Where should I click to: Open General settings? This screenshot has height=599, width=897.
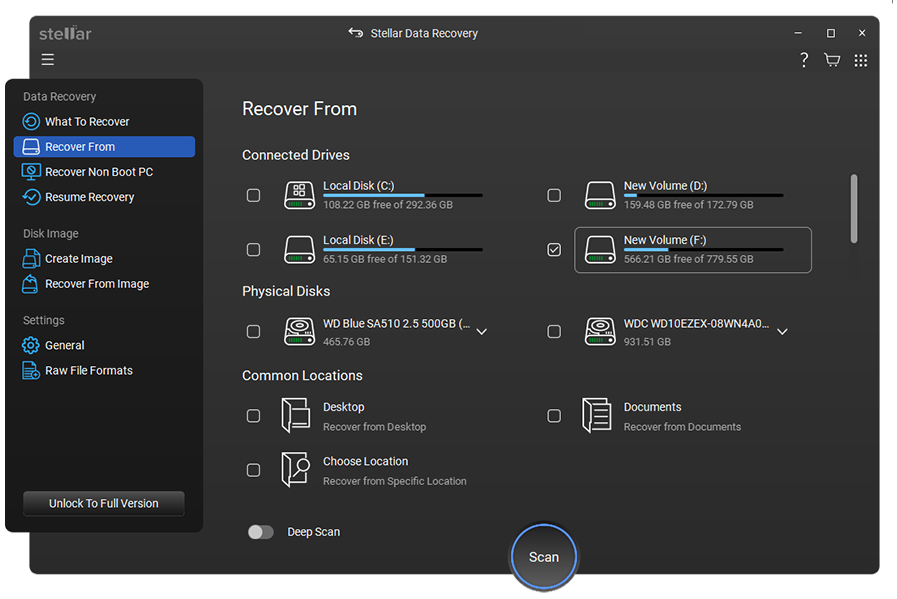click(x=104, y=345)
